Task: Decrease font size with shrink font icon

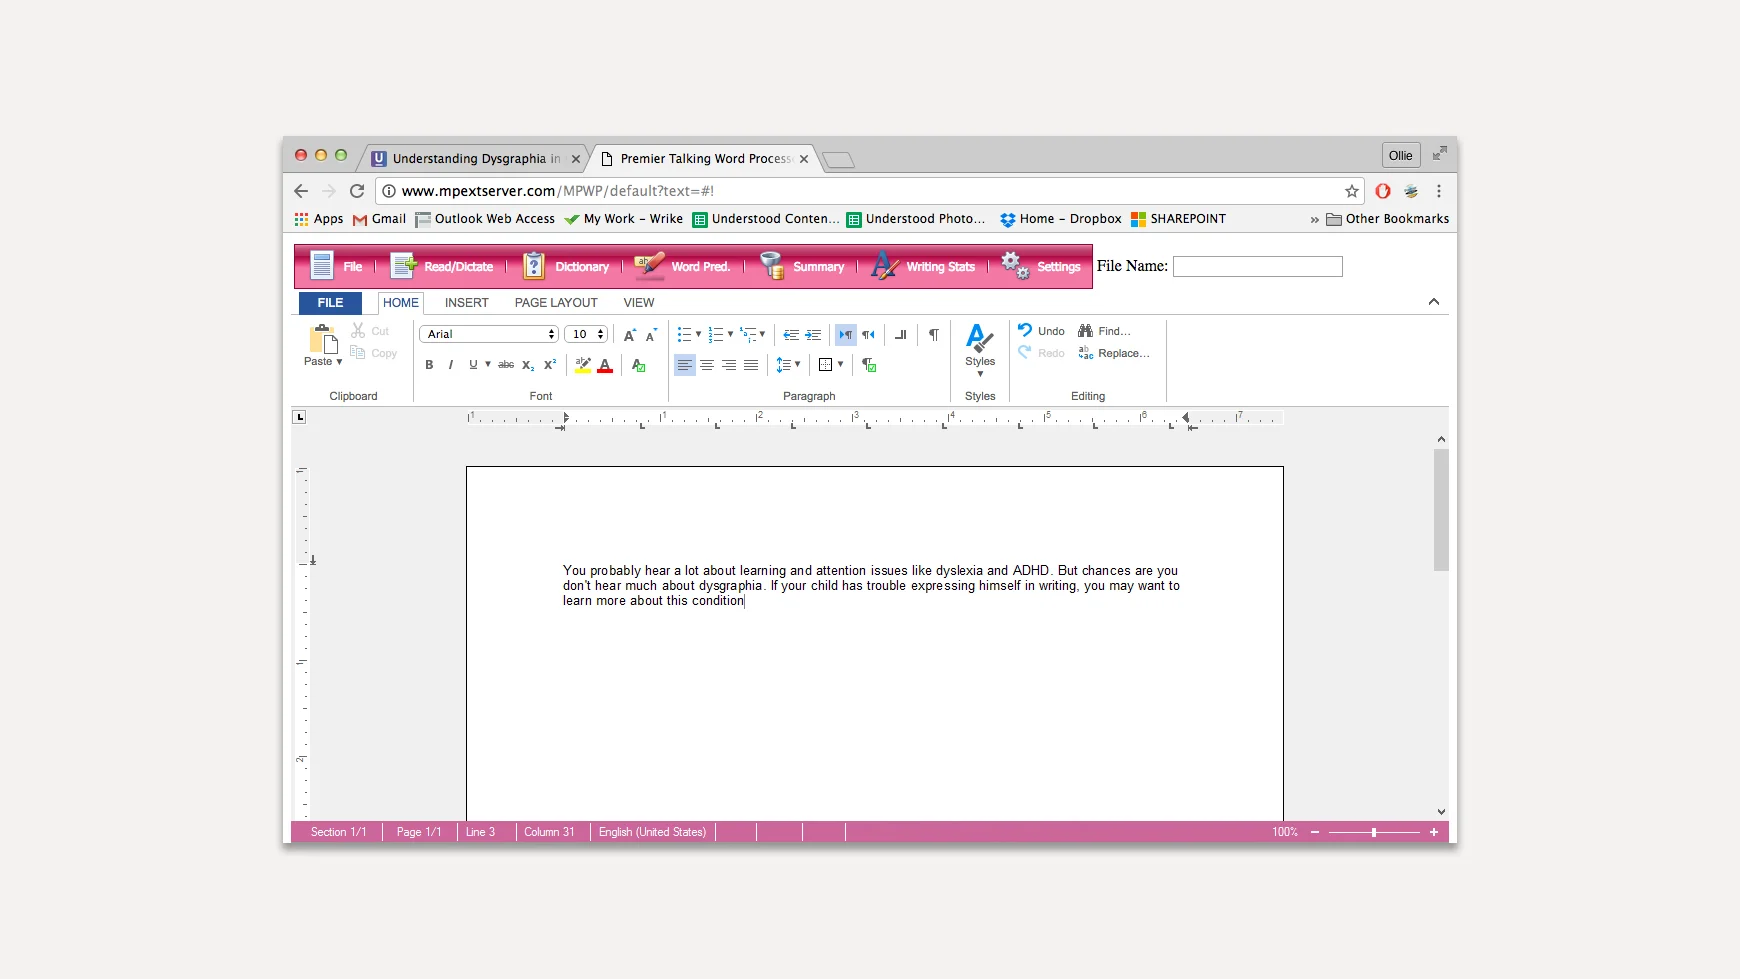Action: pos(651,335)
